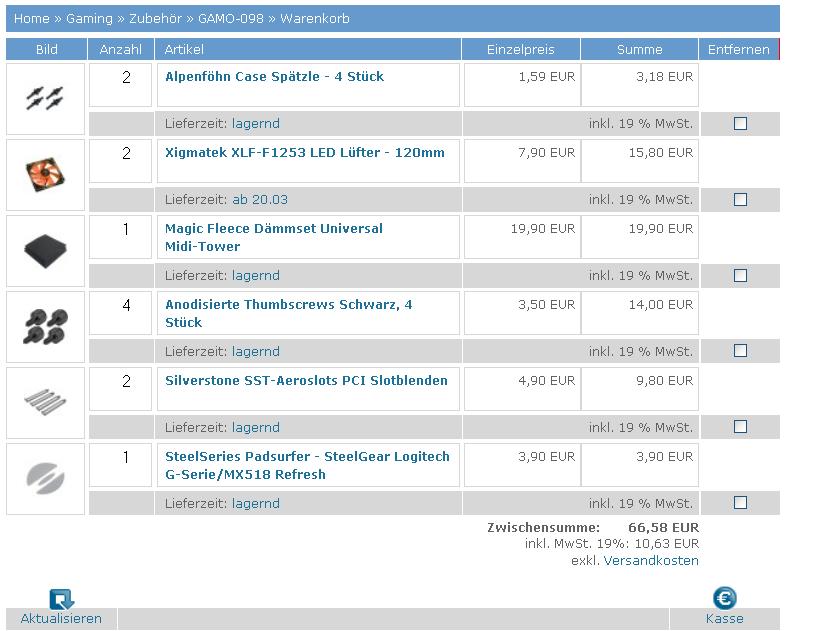Open the Silverstone Slotblenden thumbnail
Viewport: 840px width, 631px height.
46,403
